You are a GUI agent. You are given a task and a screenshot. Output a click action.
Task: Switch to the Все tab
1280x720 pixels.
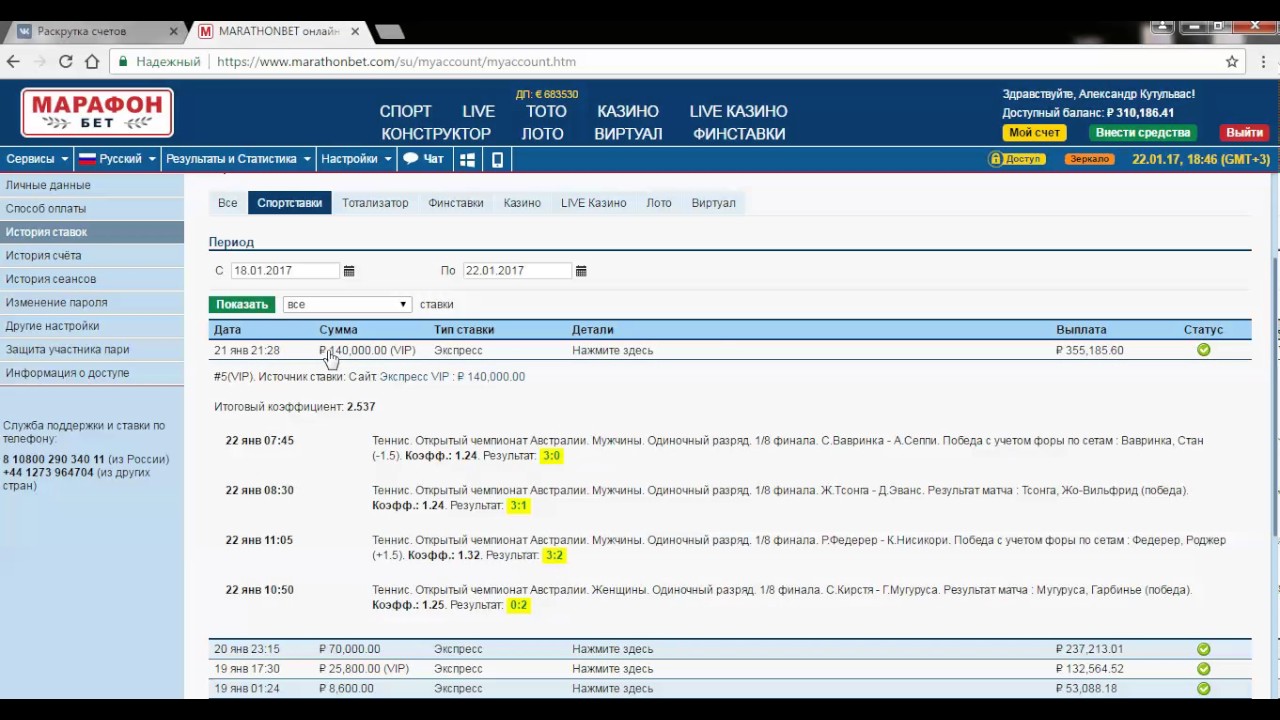tap(228, 203)
